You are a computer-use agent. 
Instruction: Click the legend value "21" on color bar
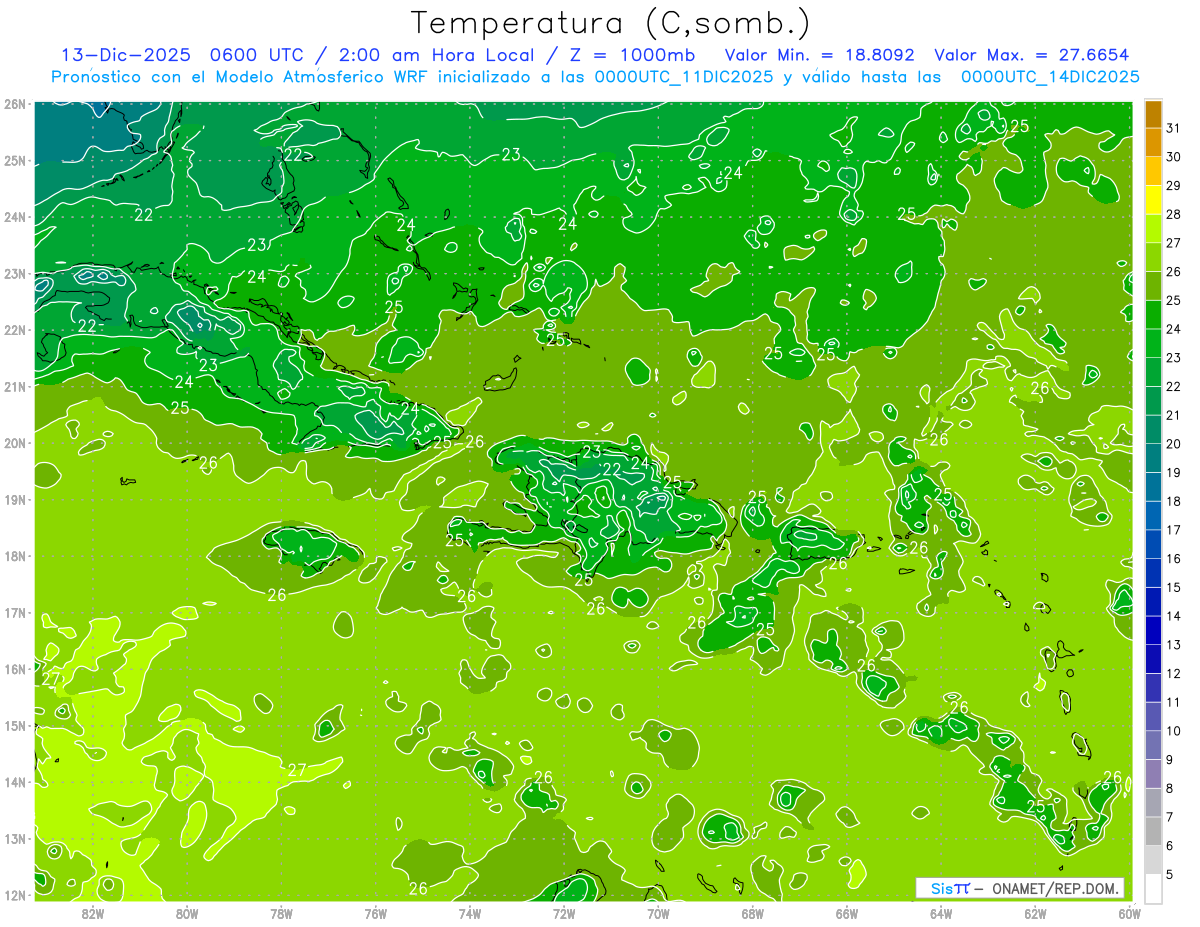coord(1173,415)
